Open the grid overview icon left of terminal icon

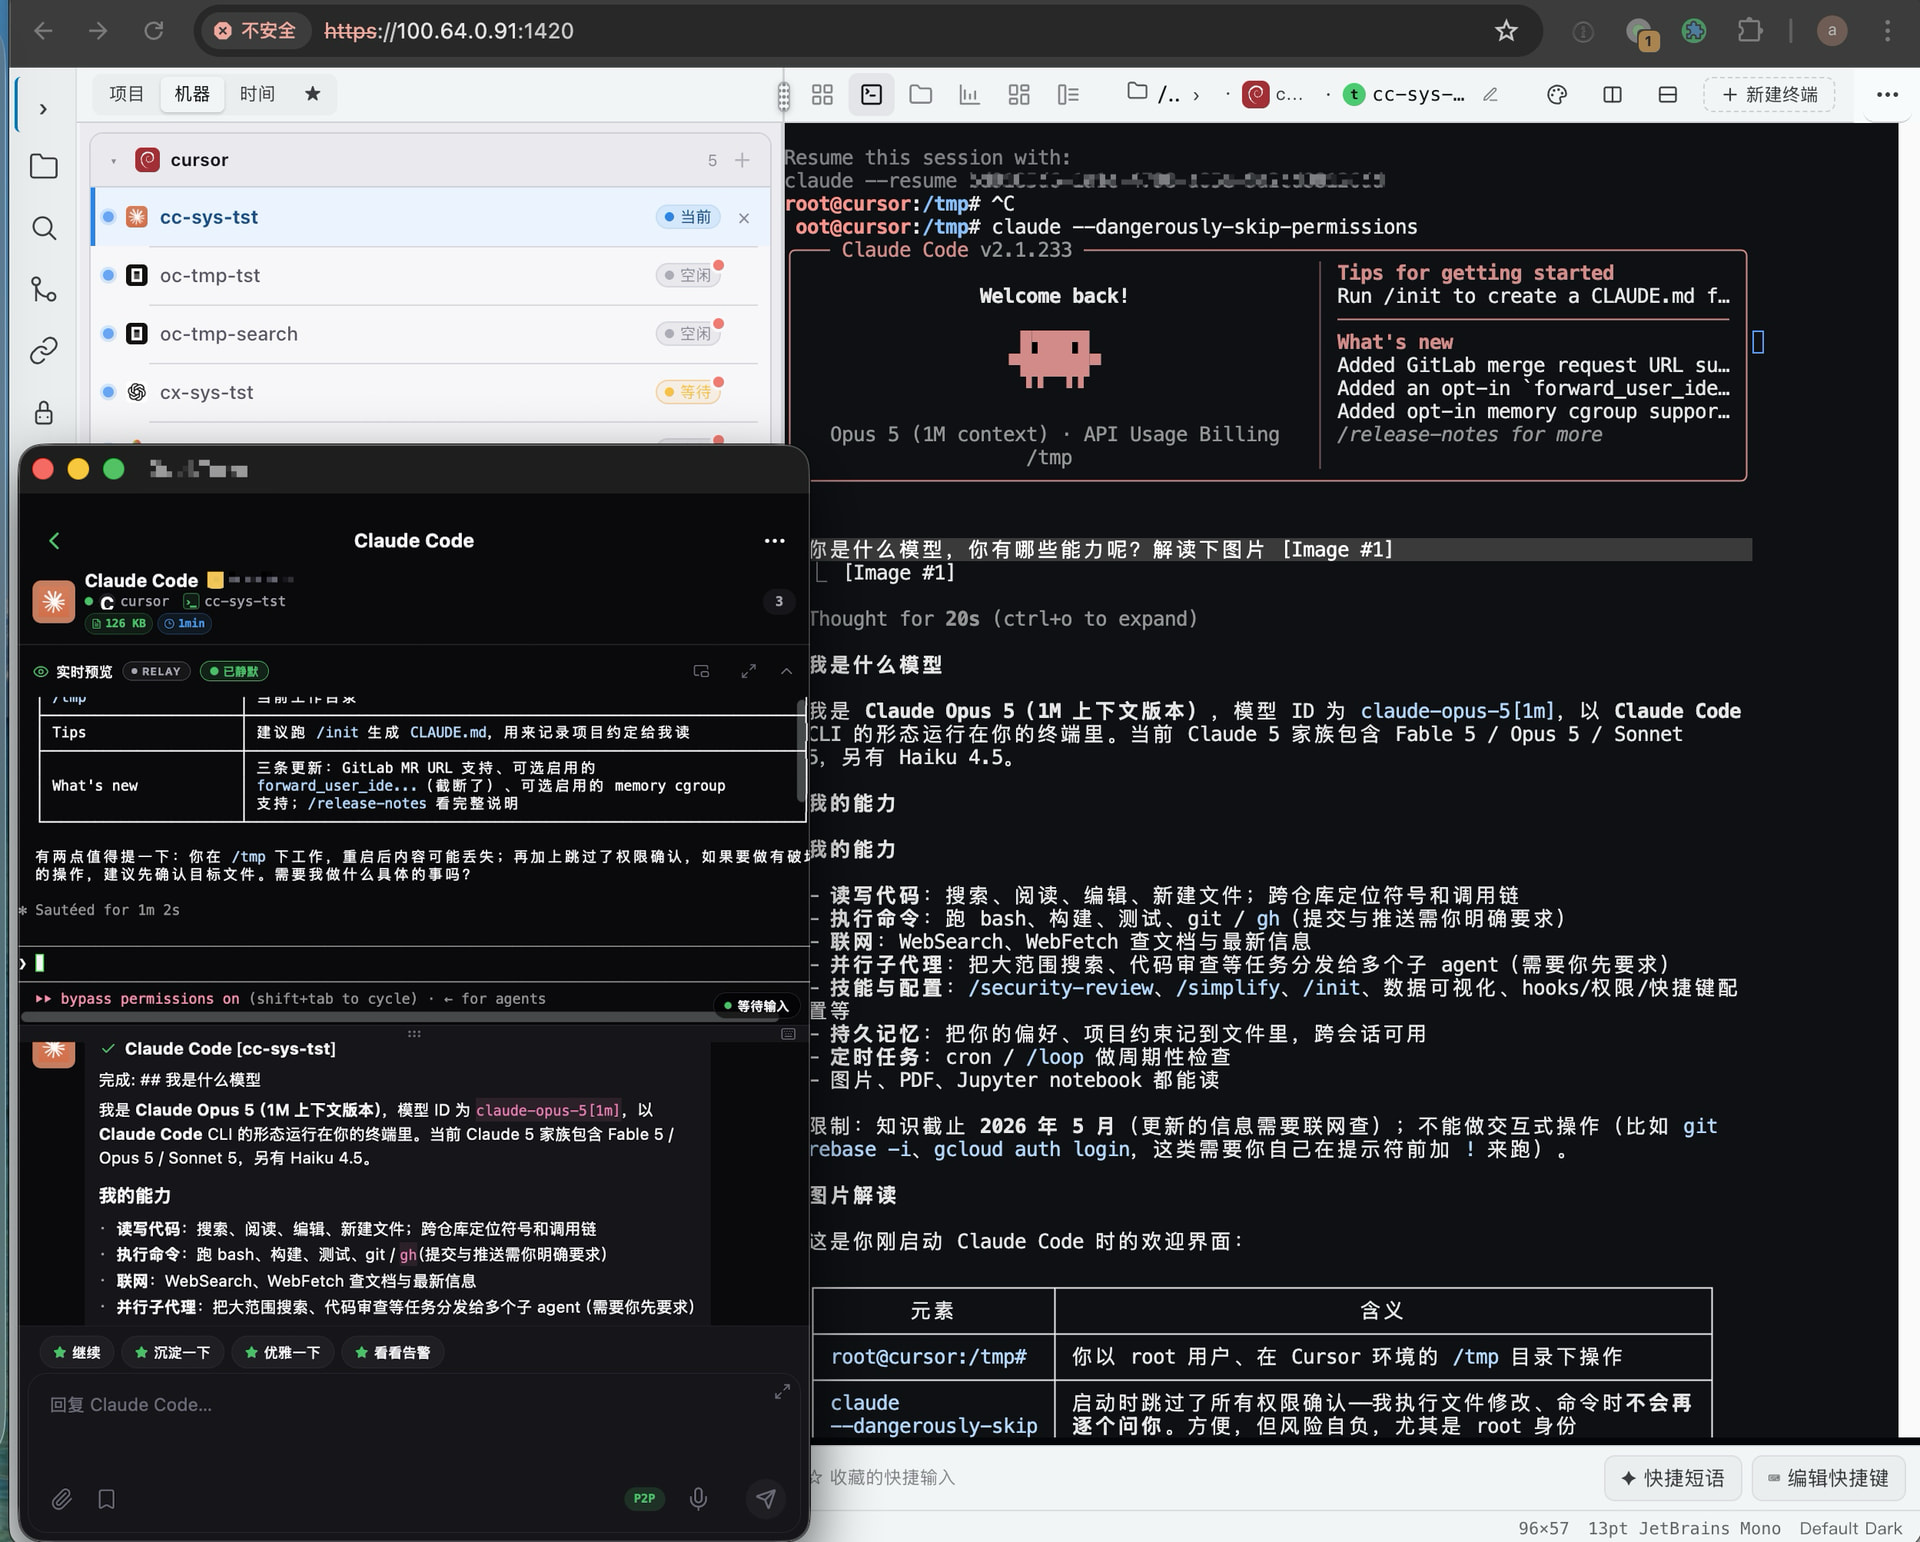[x=822, y=95]
